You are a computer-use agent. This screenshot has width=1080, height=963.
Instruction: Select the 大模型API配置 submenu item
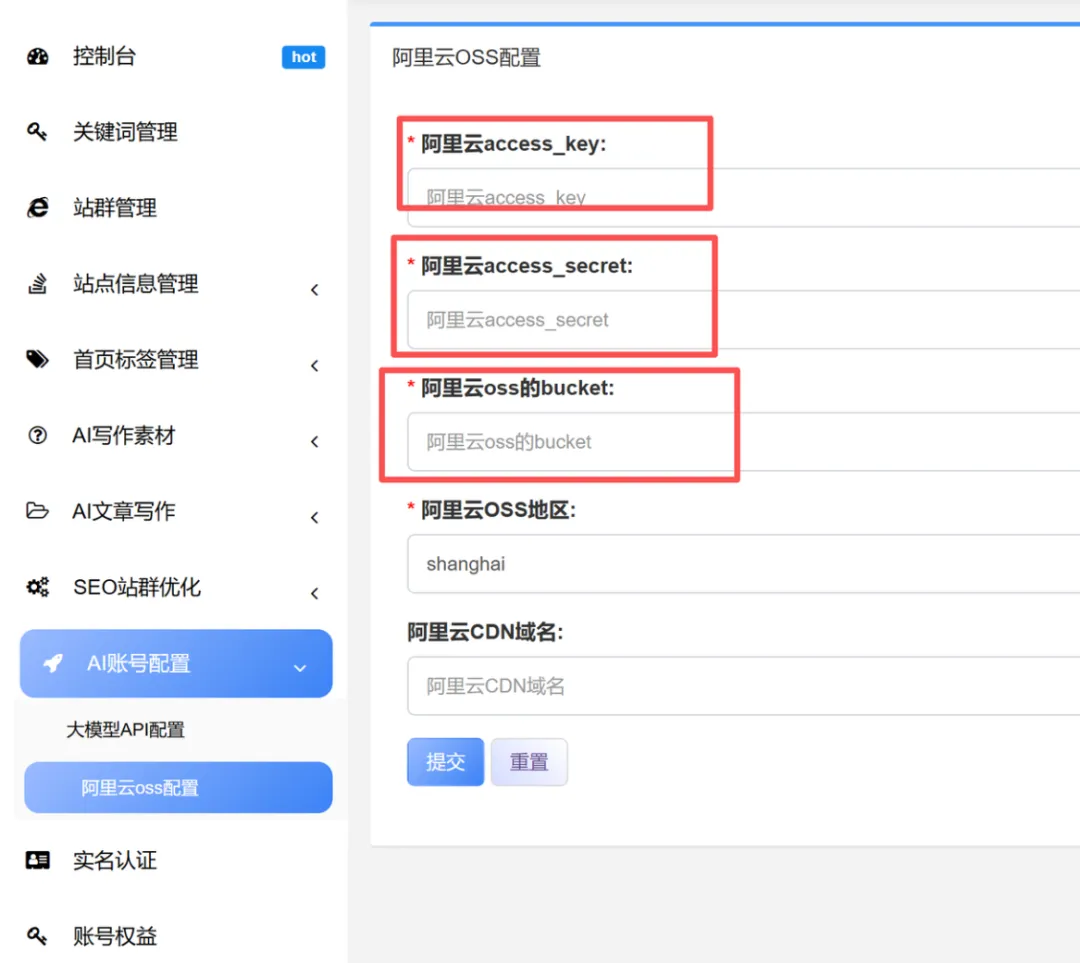[125, 729]
